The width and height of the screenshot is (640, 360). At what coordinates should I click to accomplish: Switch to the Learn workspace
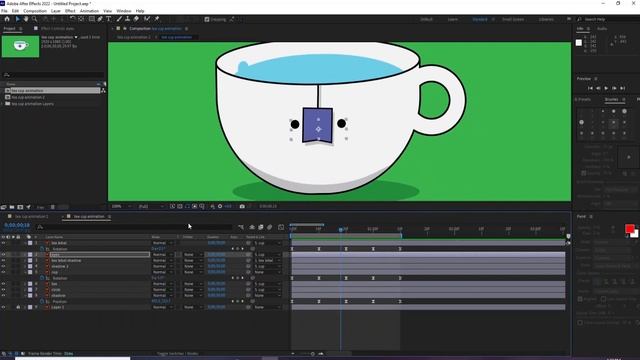(x=453, y=19)
